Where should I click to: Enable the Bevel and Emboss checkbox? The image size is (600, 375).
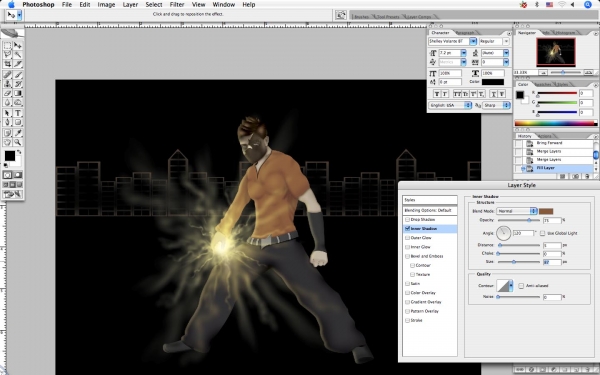(407, 256)
